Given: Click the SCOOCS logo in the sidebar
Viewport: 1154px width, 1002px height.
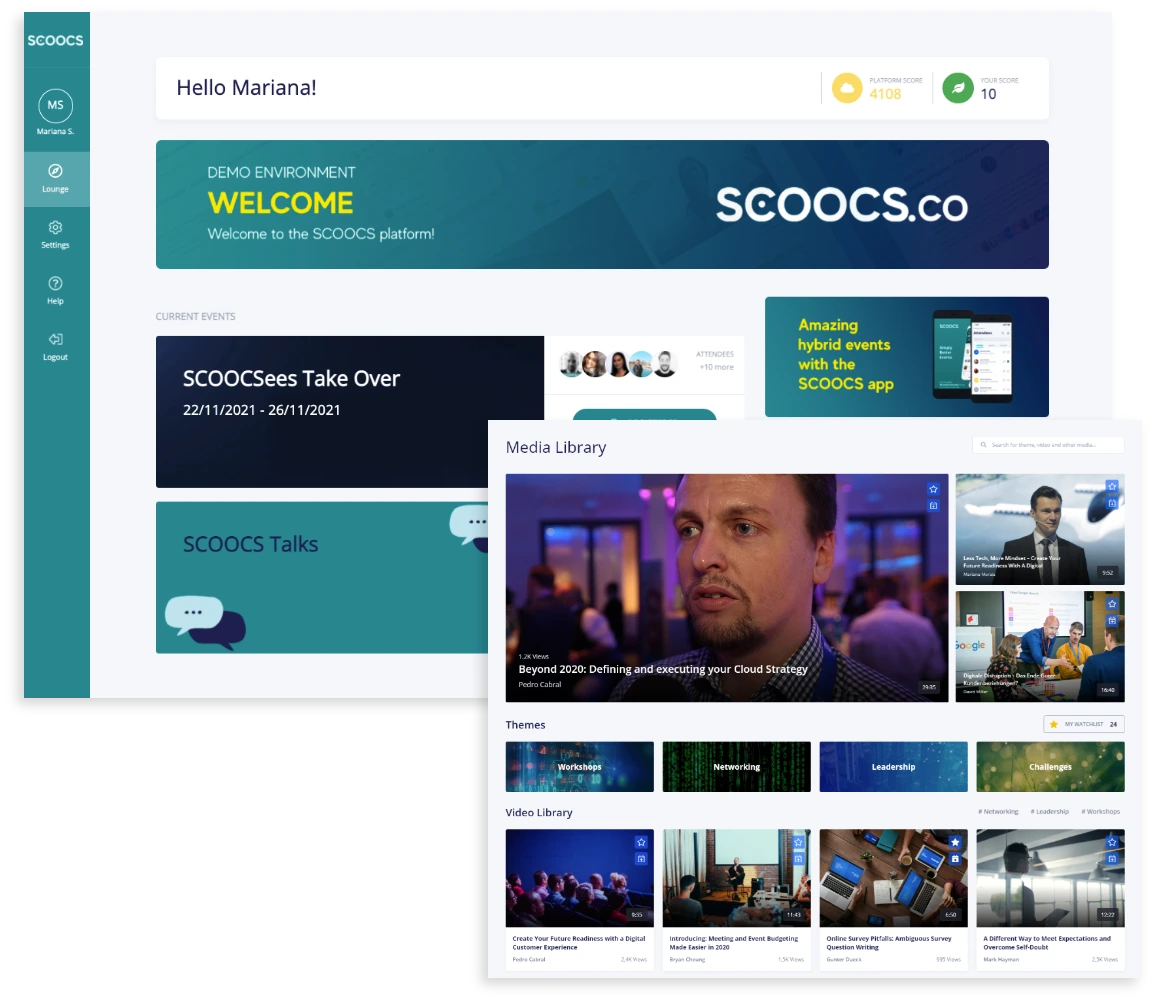Looking at the screenshot, I should tap(55, 40).
